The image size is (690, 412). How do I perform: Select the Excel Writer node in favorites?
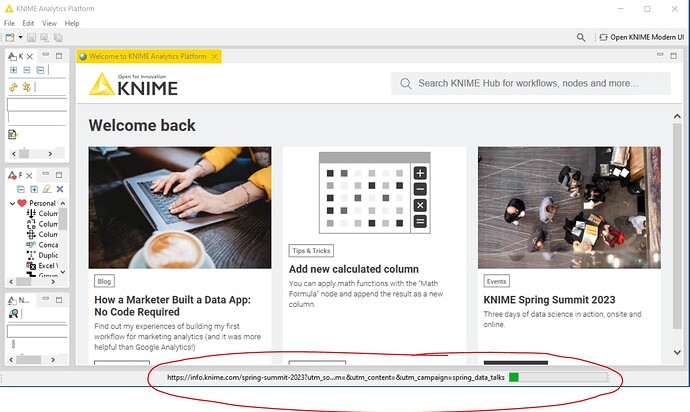[42, 266]
